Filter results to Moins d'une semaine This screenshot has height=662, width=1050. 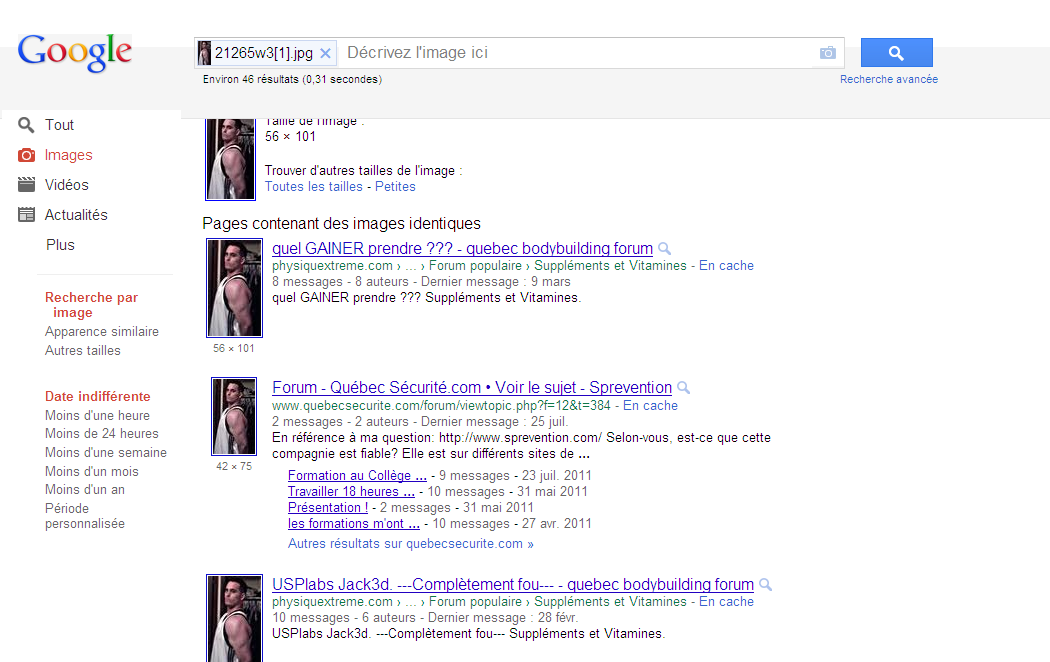106,452
